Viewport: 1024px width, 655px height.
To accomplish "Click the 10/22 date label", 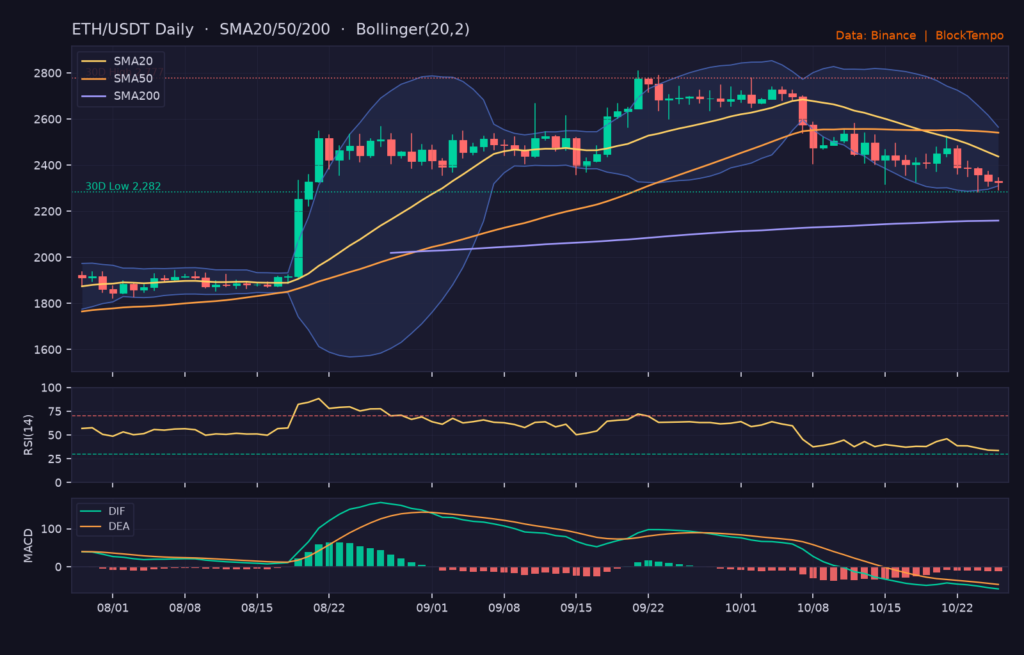I will [957, 608].
